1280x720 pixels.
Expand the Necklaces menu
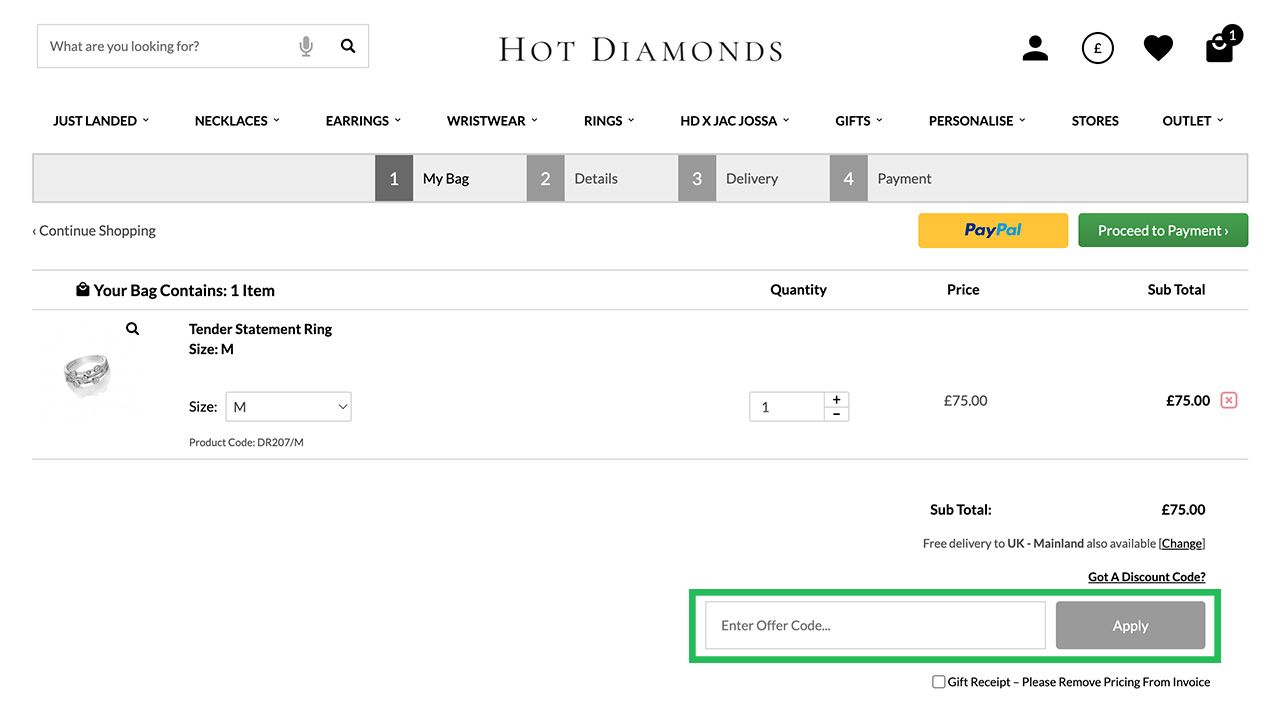[x=237, y=120]
